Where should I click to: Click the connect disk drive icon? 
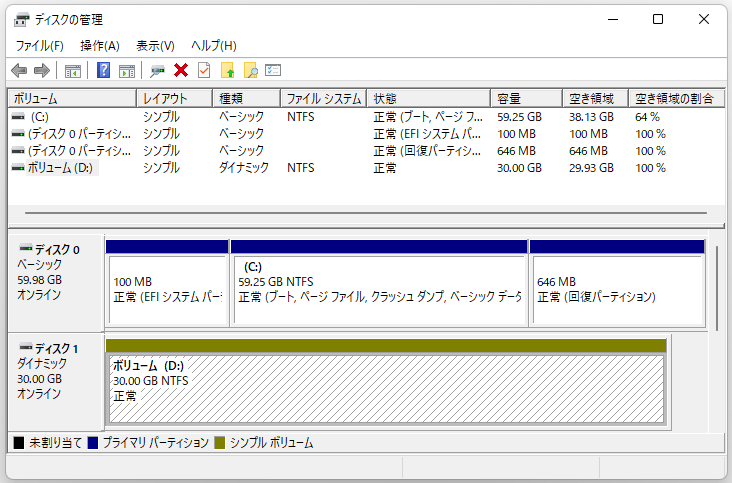[157, 71]
